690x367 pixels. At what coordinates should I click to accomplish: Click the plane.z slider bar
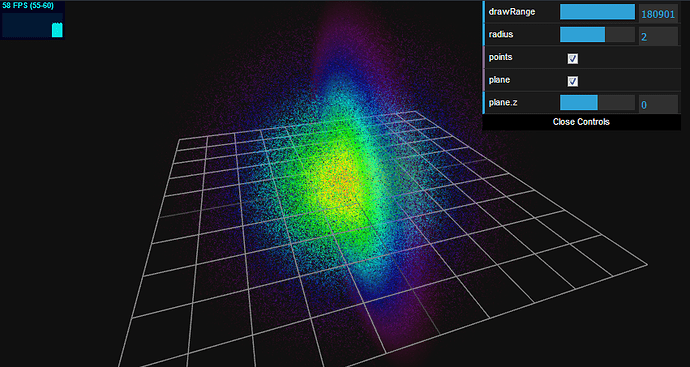point(597,103)
